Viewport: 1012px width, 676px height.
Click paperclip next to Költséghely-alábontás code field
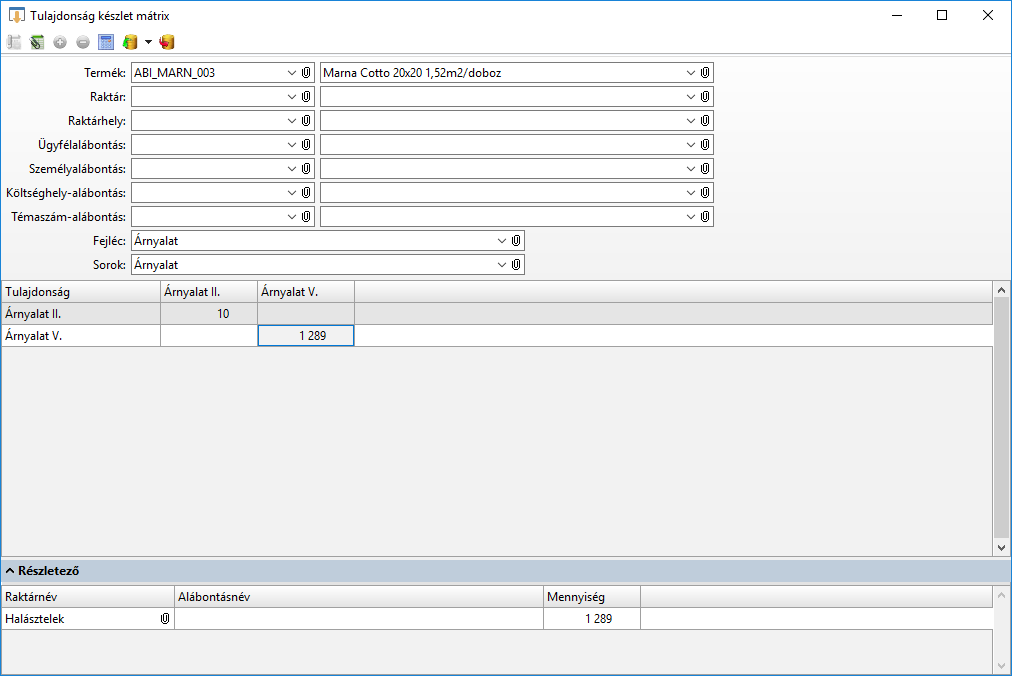click(x=307, y=192)
